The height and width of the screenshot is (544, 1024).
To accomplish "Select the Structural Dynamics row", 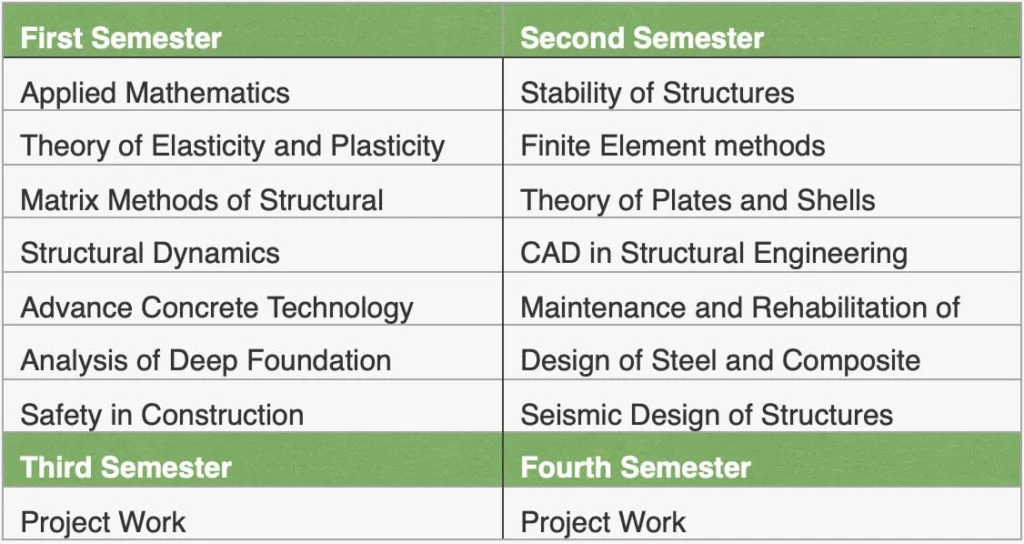I will click(150, 253).
